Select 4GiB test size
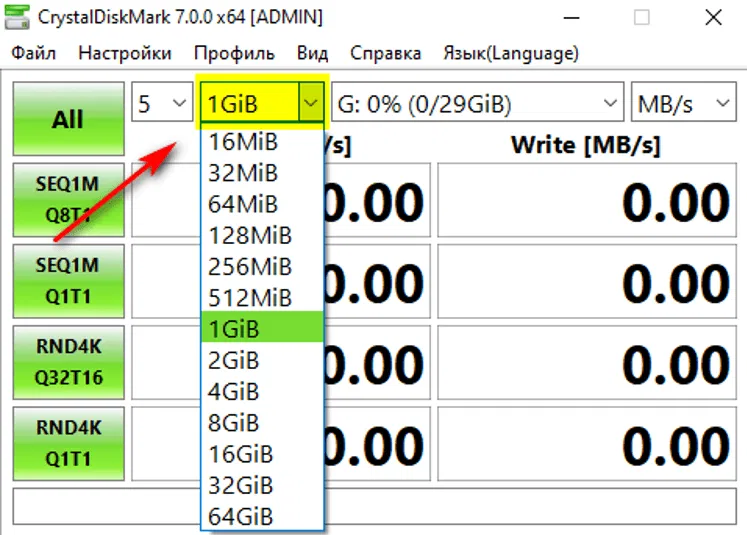The image size is (747, 535). (262, 392)
